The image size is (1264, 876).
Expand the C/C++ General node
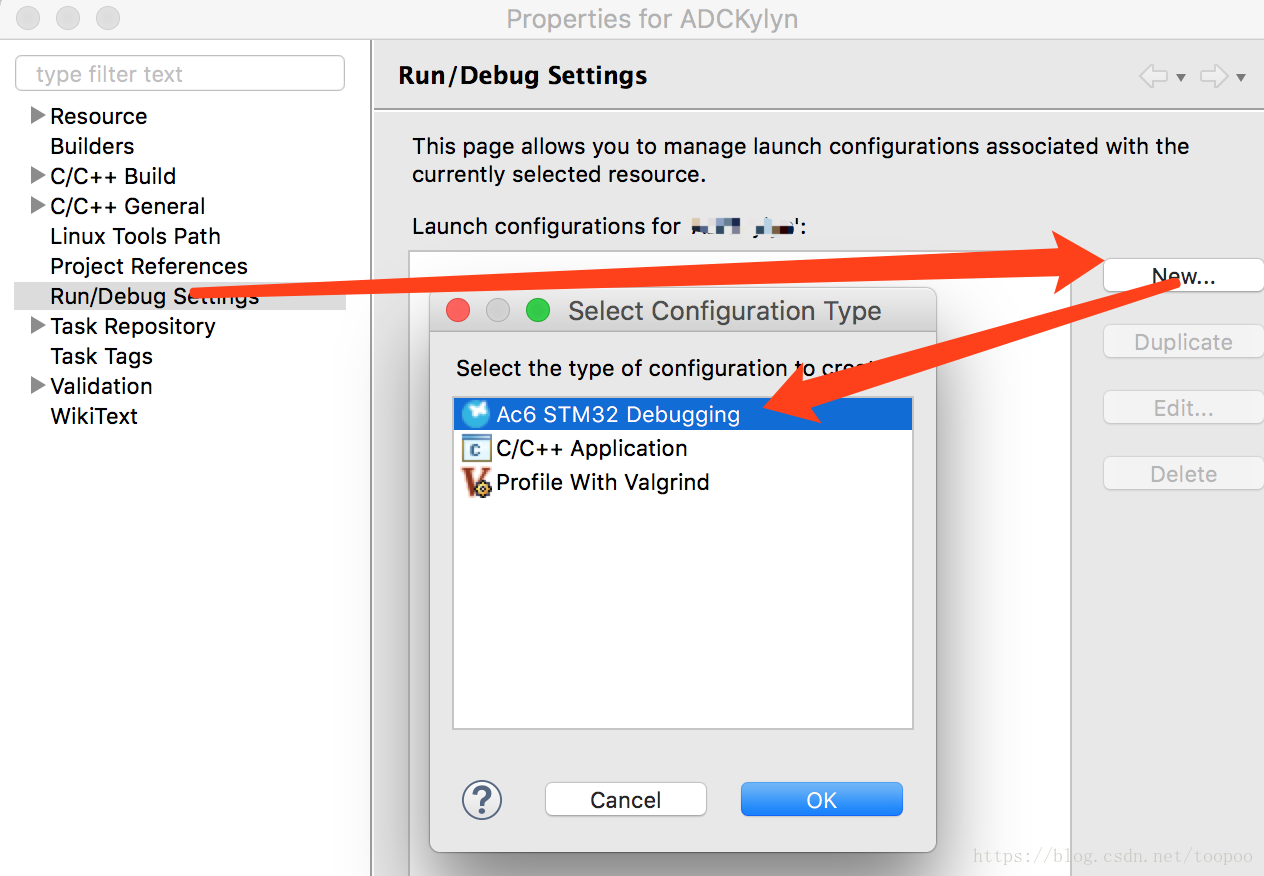point(38,205)
